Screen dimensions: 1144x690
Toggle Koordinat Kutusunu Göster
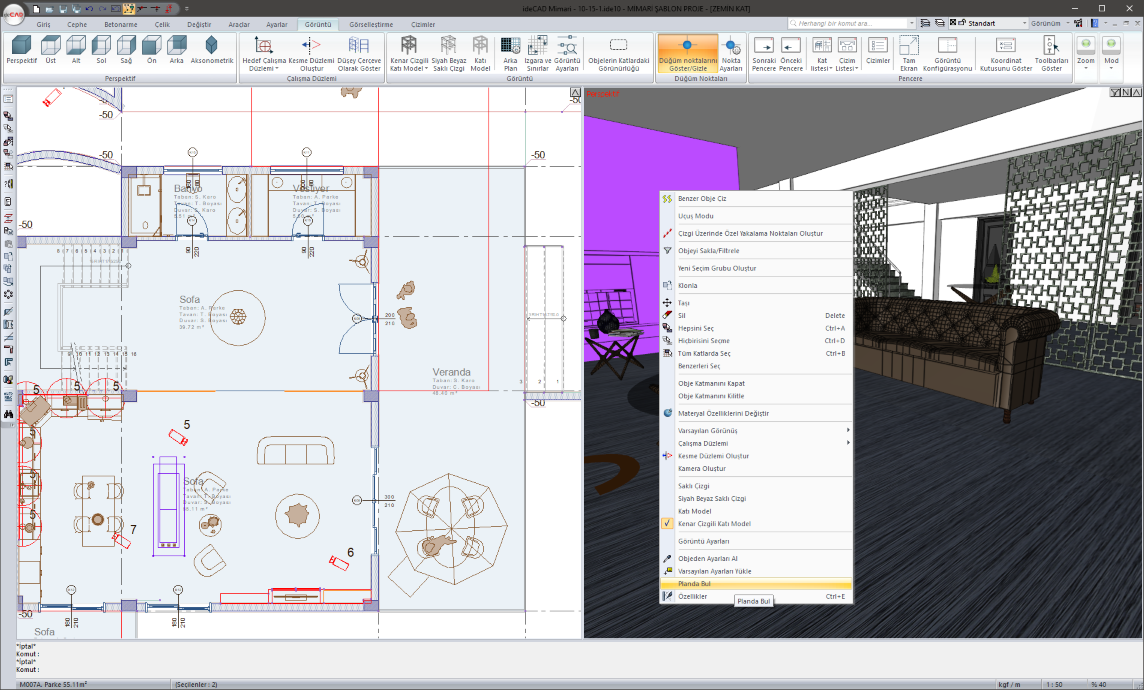tap(1004, 51)
